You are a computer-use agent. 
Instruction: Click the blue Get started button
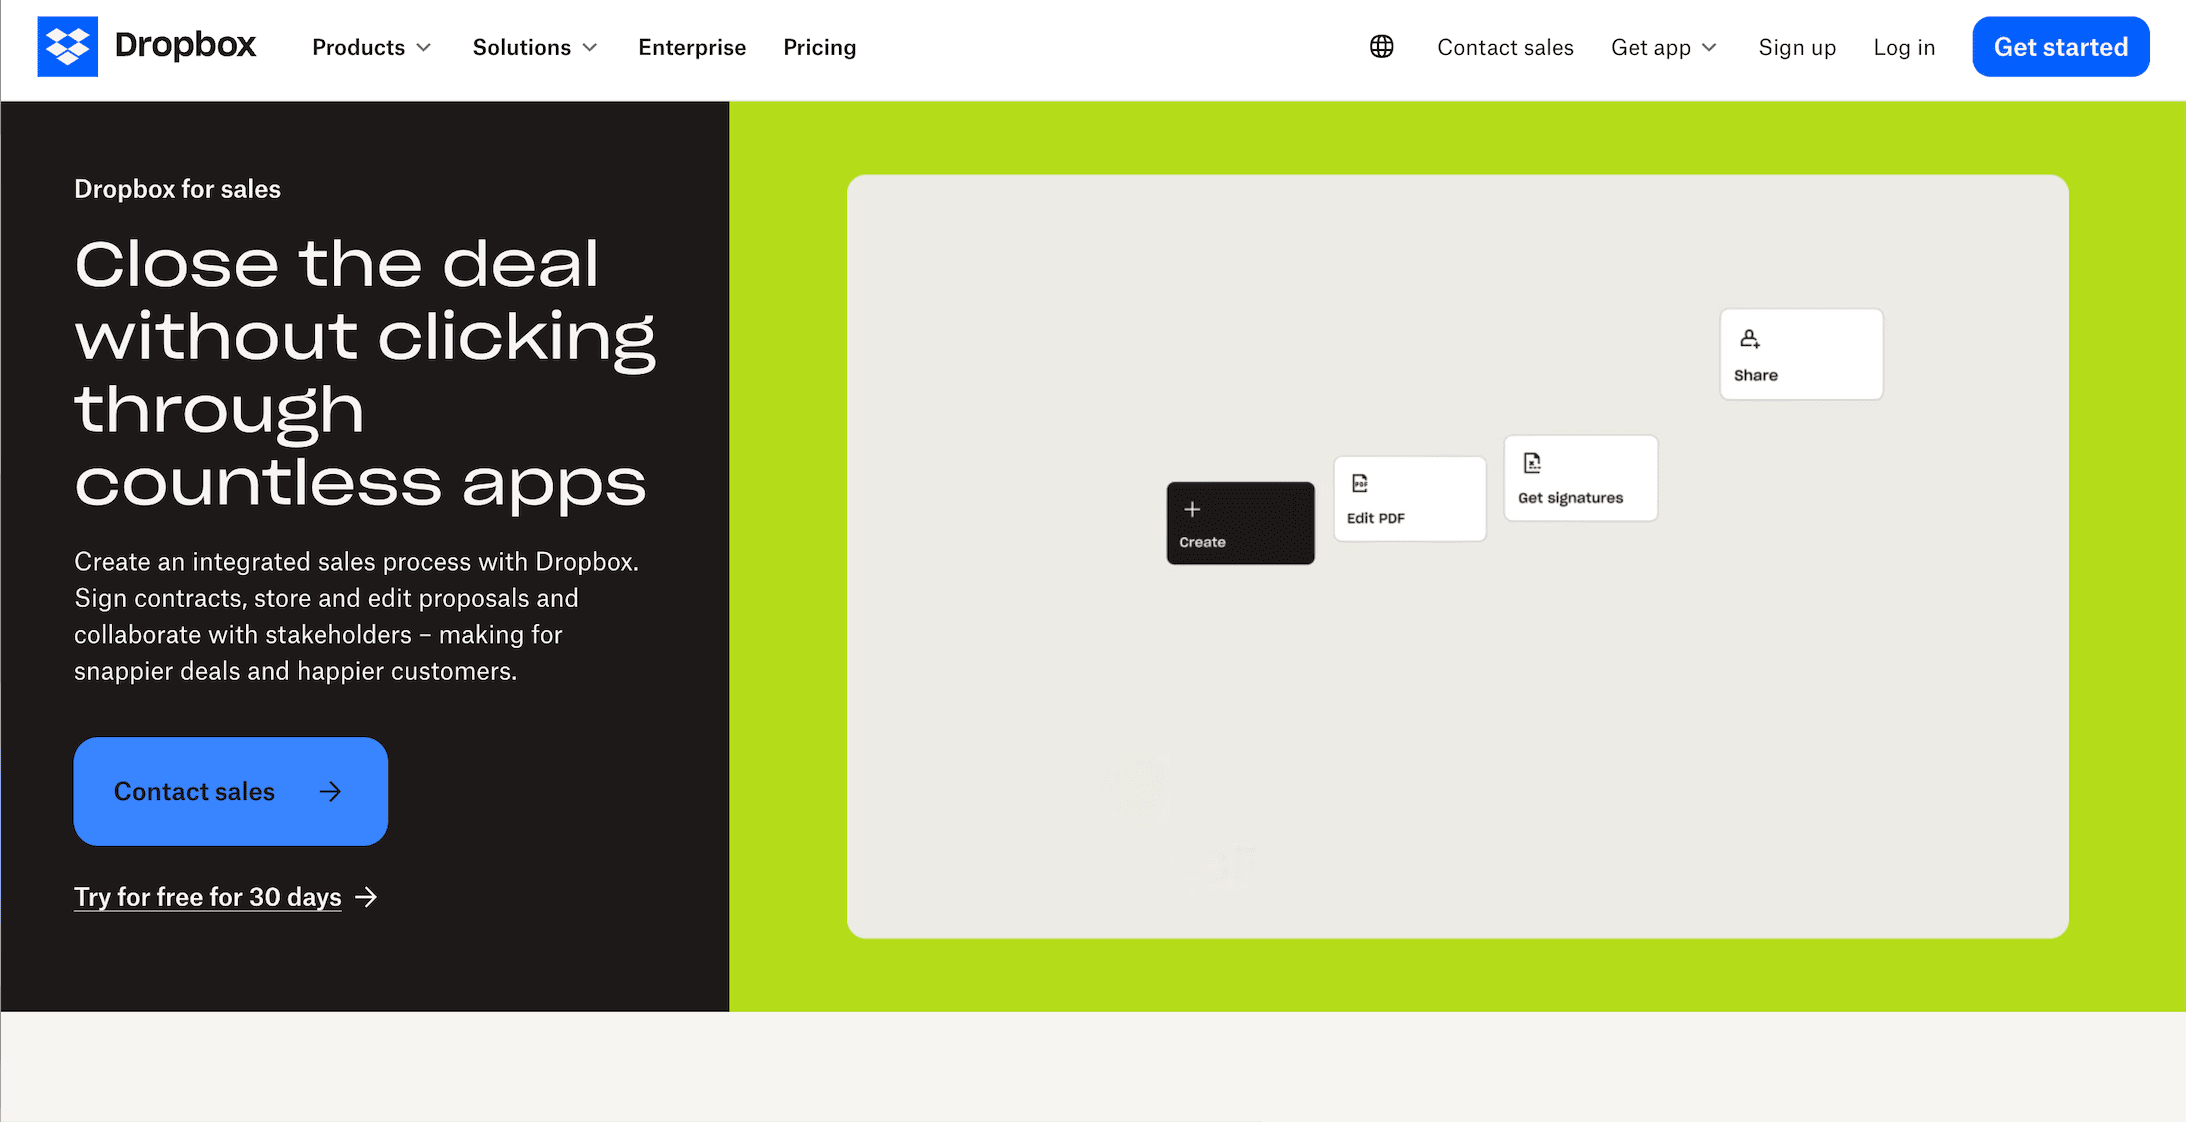pyautogui.click(x=2060, y=47)
